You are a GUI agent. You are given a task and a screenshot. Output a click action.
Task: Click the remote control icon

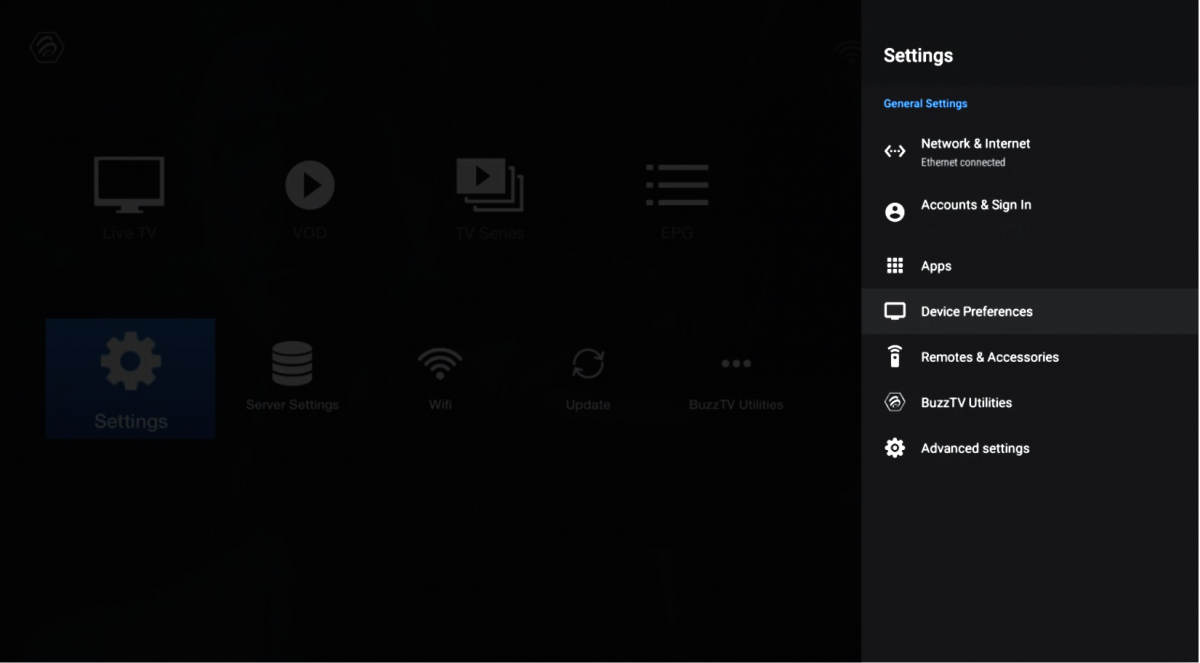[895, 356]
